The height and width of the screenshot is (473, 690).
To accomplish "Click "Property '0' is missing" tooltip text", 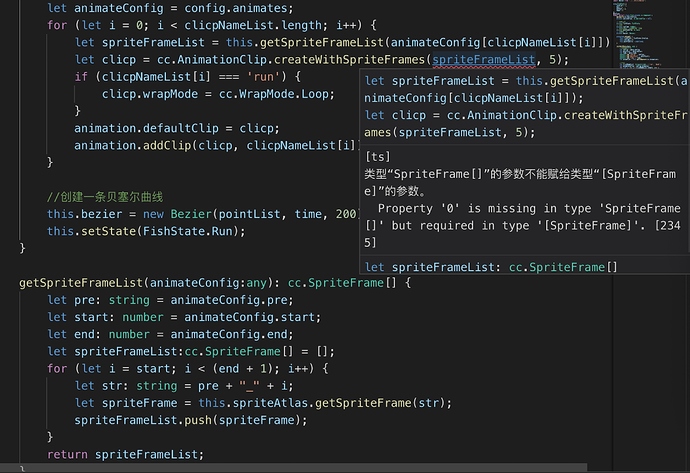I will pos(523,225).
